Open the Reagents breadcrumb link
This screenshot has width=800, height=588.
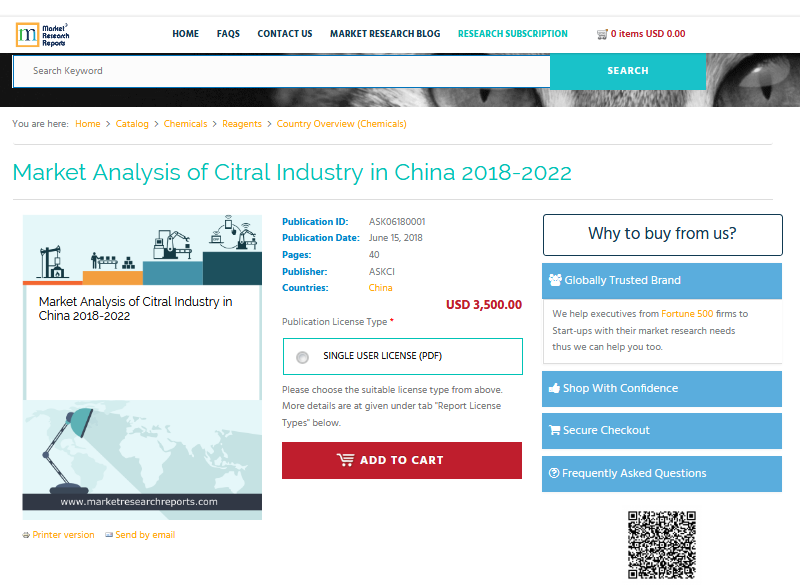pos(242,124)
